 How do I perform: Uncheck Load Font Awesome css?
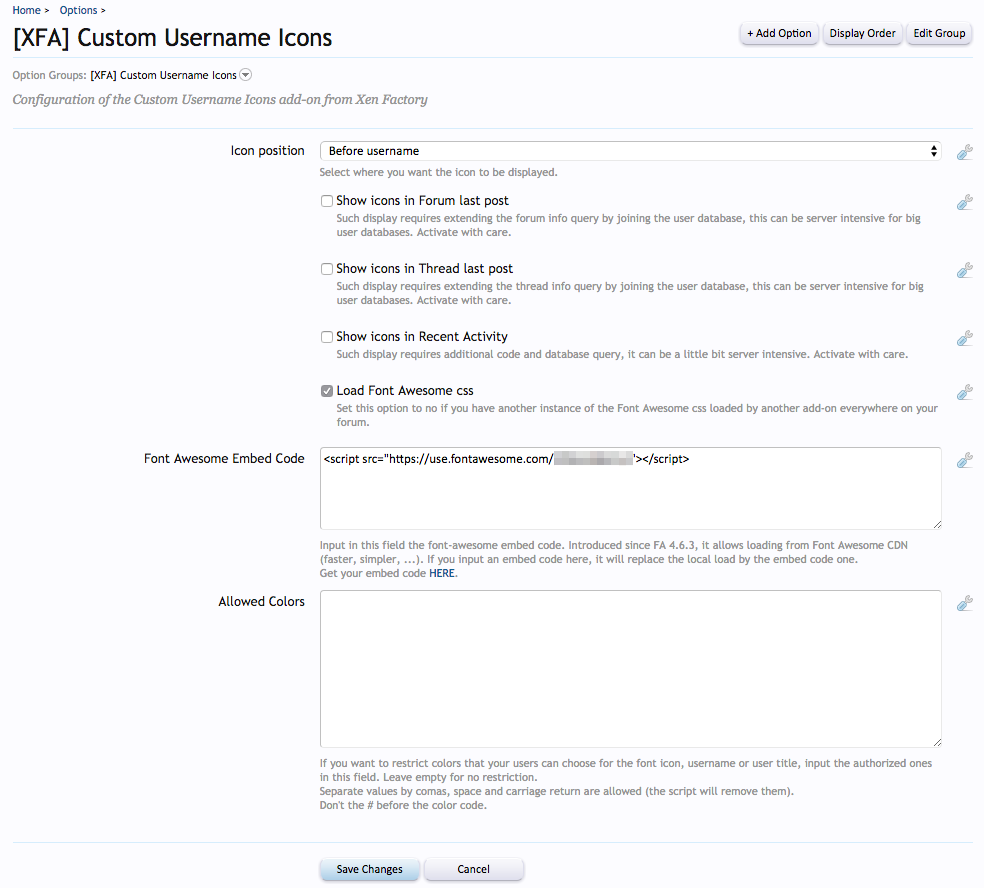tap(327, 391)
